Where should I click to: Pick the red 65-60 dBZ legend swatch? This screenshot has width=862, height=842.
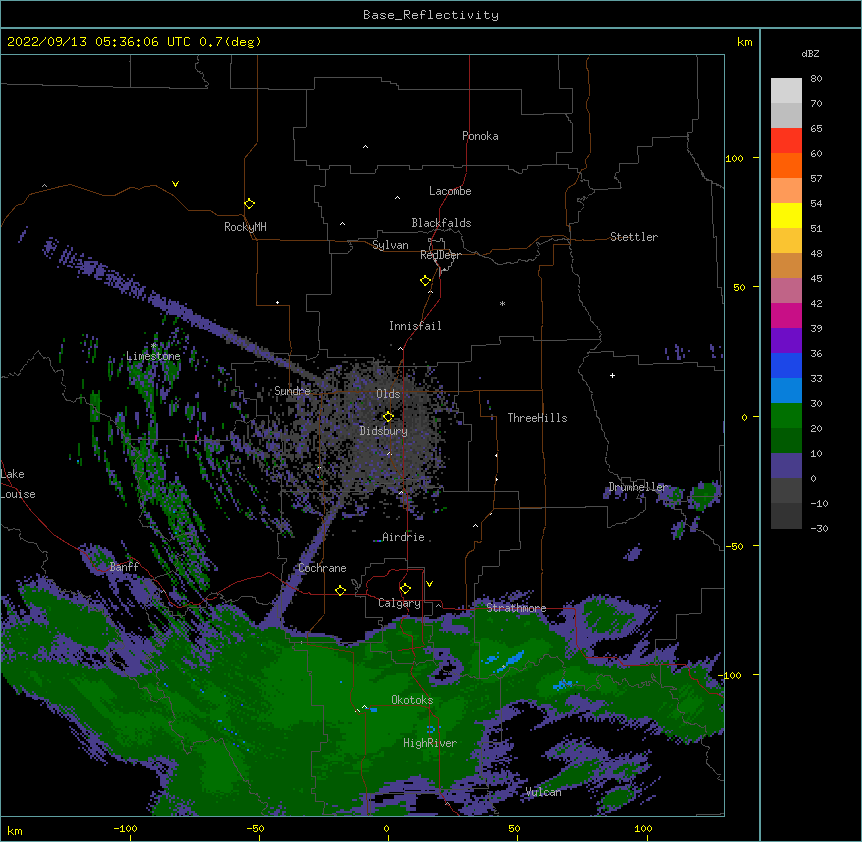[x=786, y=141]
